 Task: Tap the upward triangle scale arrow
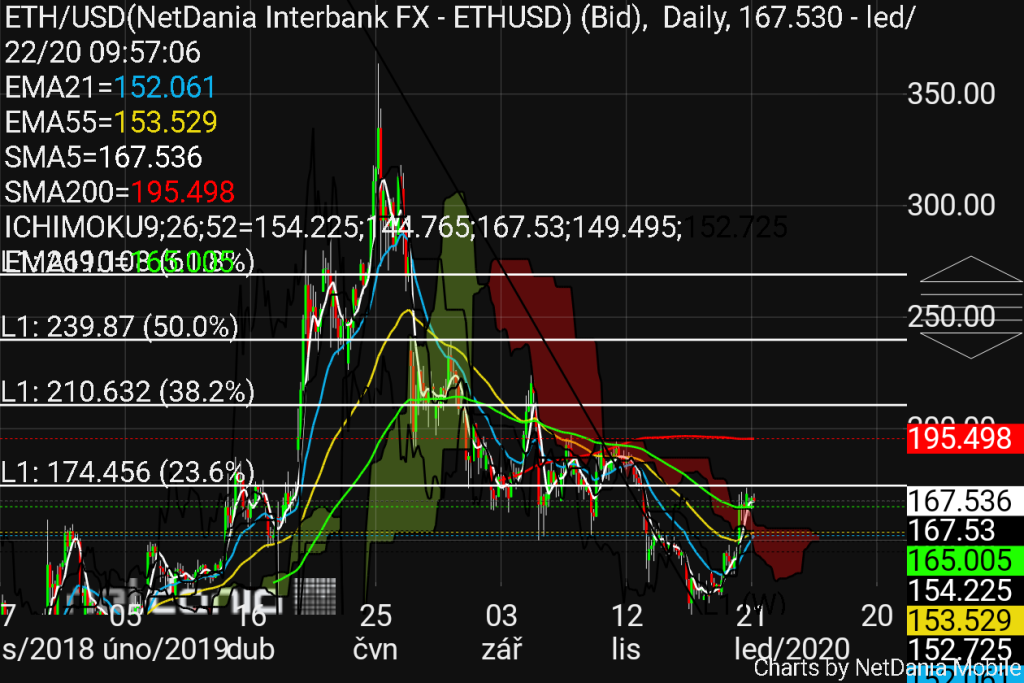coord(970,269)
